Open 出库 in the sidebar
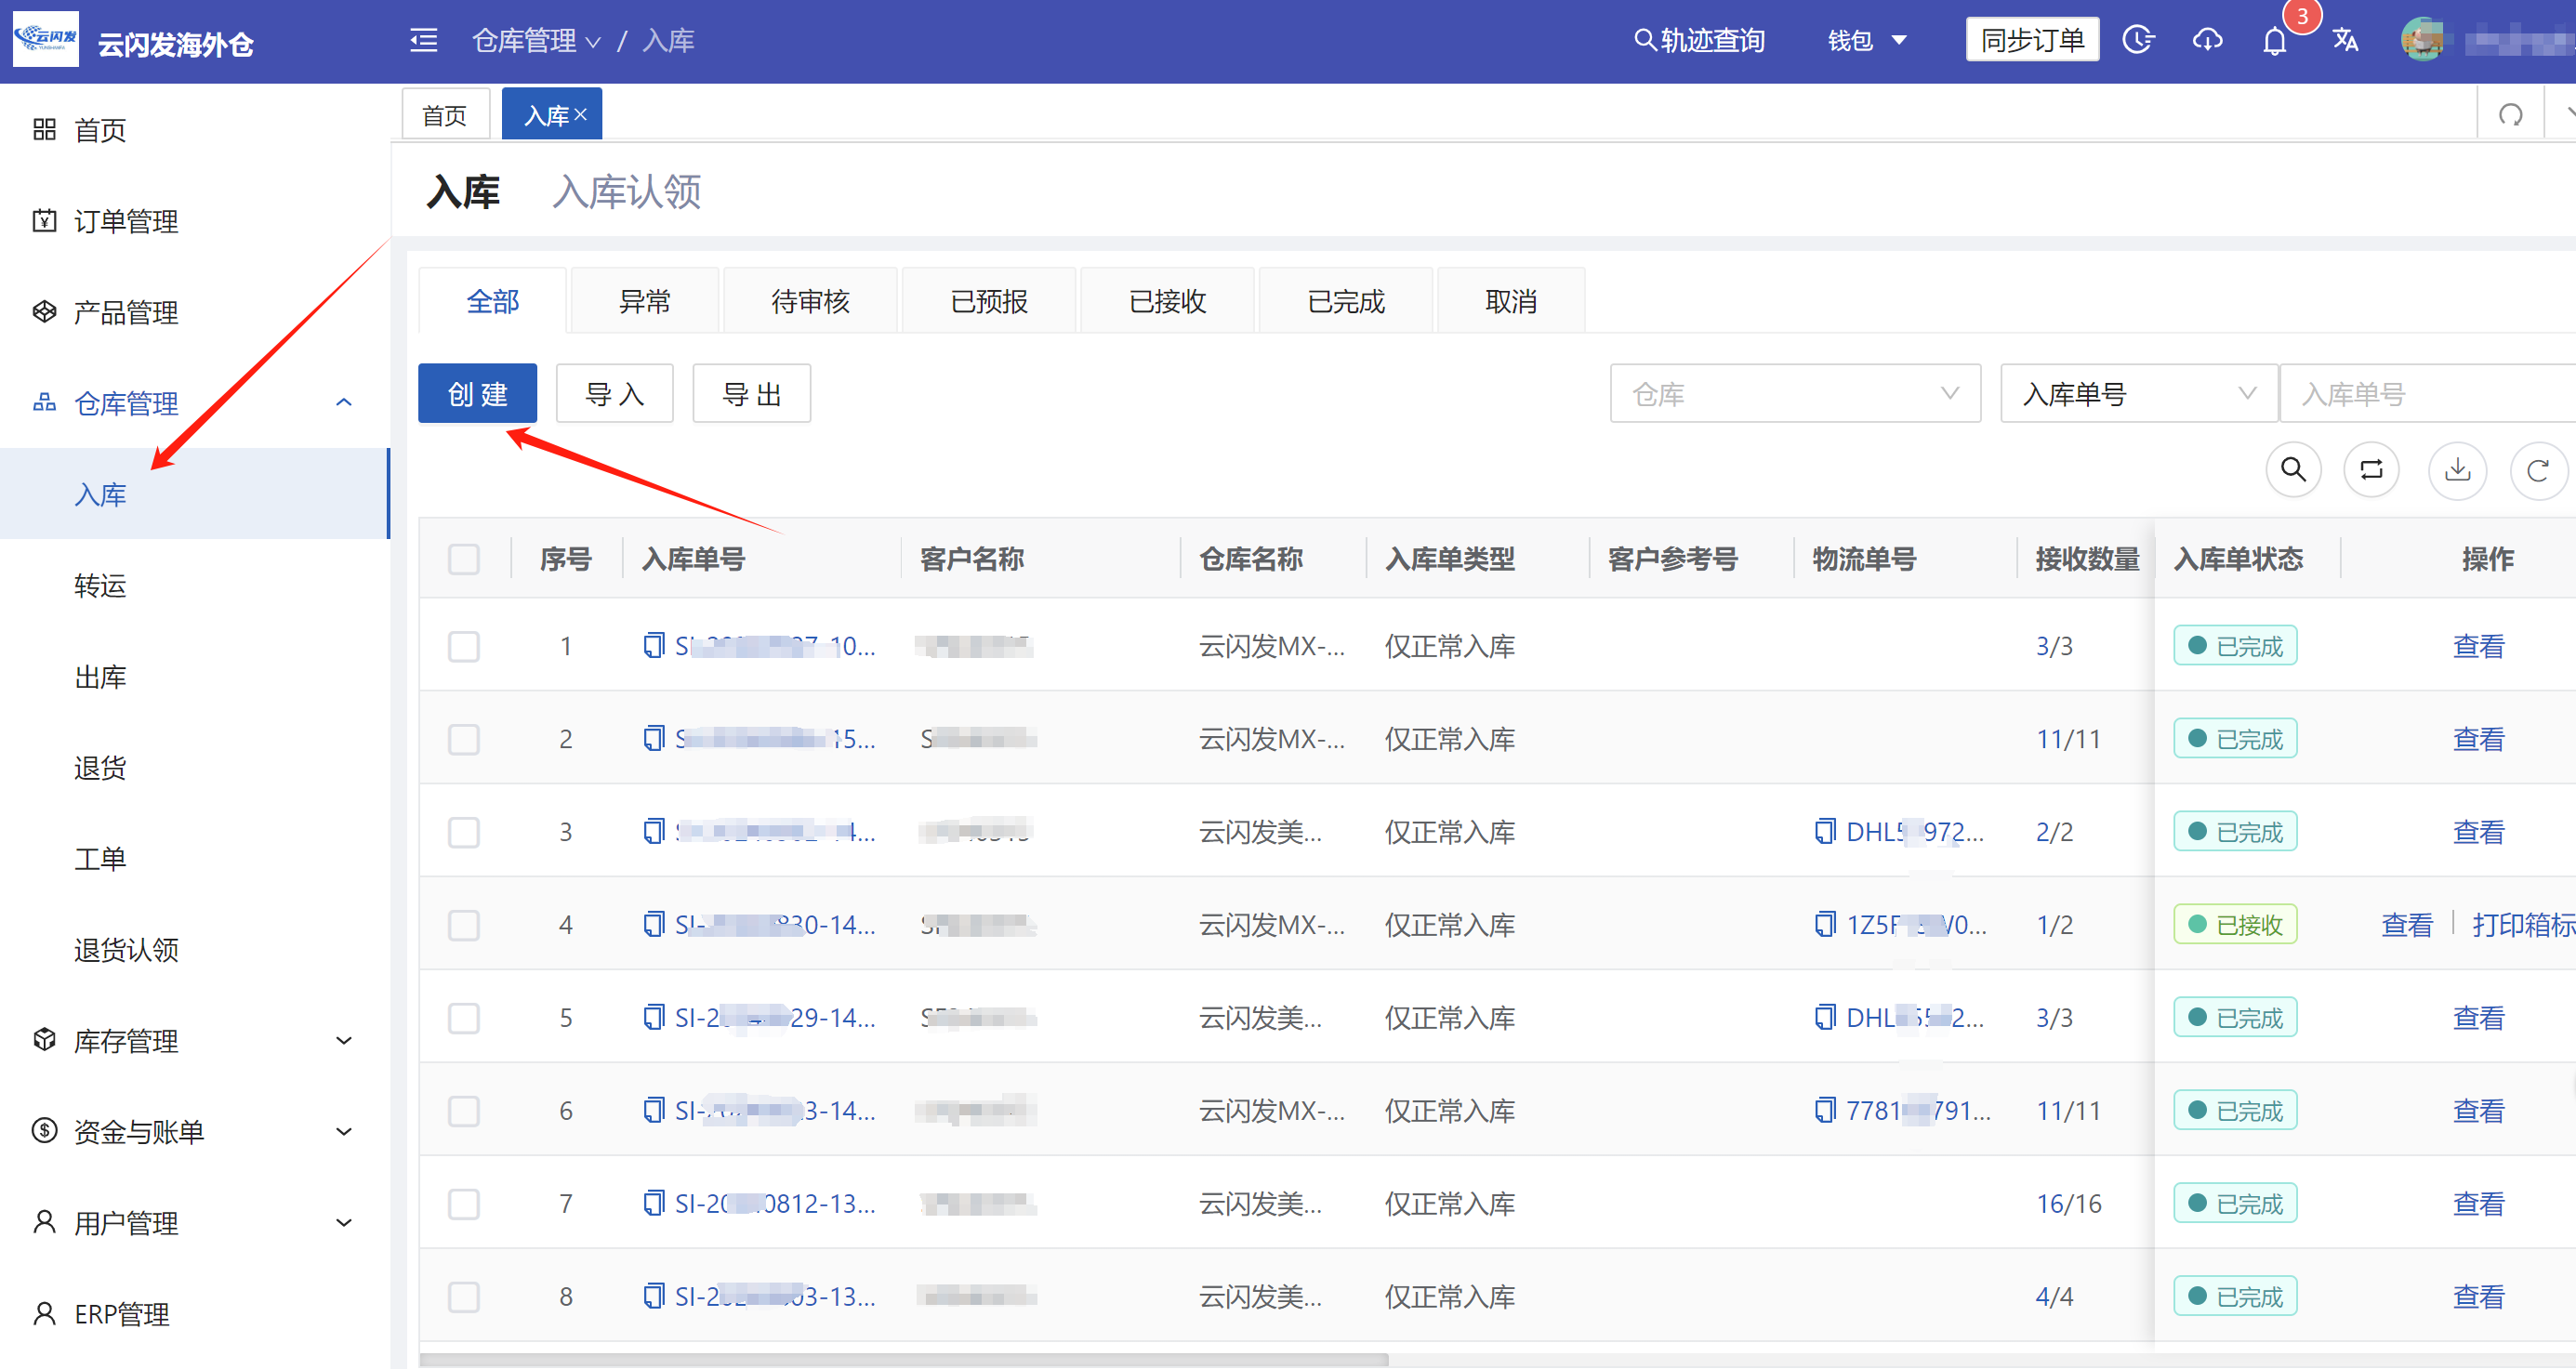Image resolution: width=2576 pixels, height=1369 pixels. (x=100, y=677)
